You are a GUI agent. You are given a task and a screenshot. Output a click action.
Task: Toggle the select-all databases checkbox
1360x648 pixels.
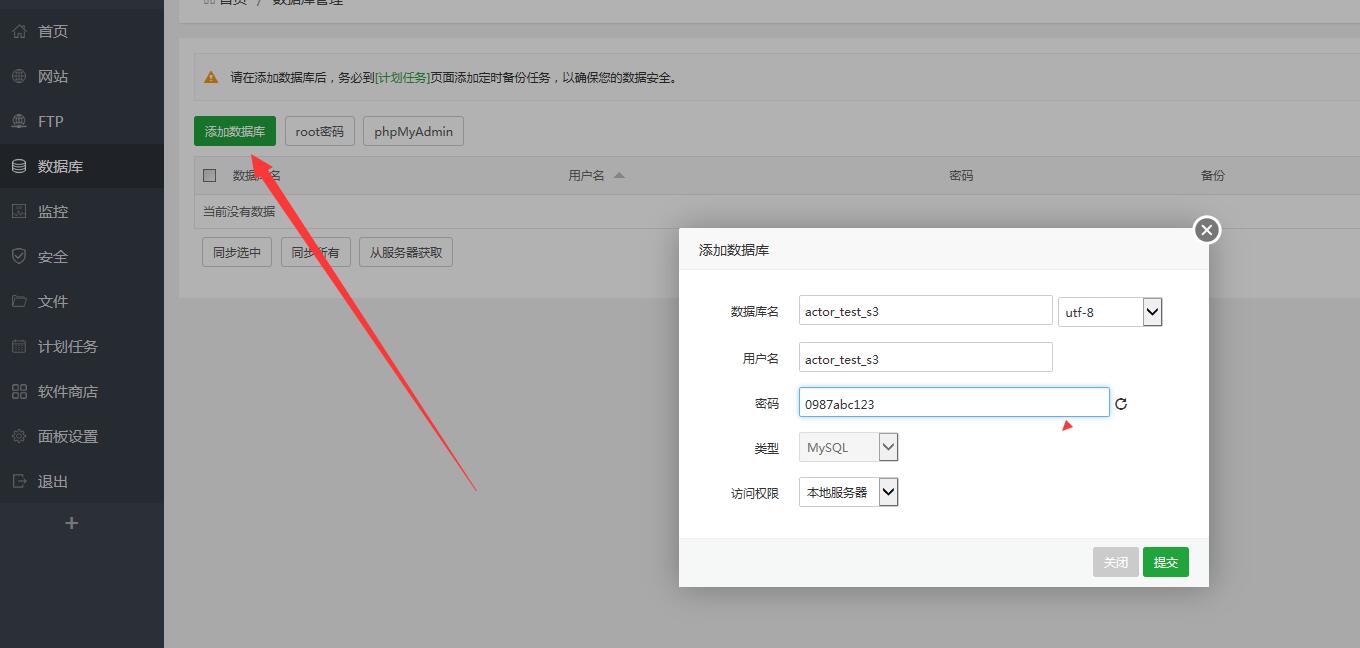tap(210, 175)
